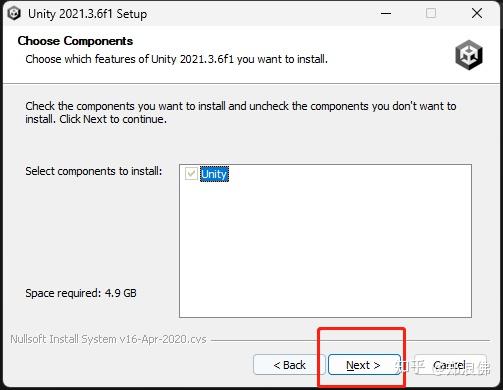Cancel the Unity installation
This screenshot has height=390, width=503.
click(450, 365)
